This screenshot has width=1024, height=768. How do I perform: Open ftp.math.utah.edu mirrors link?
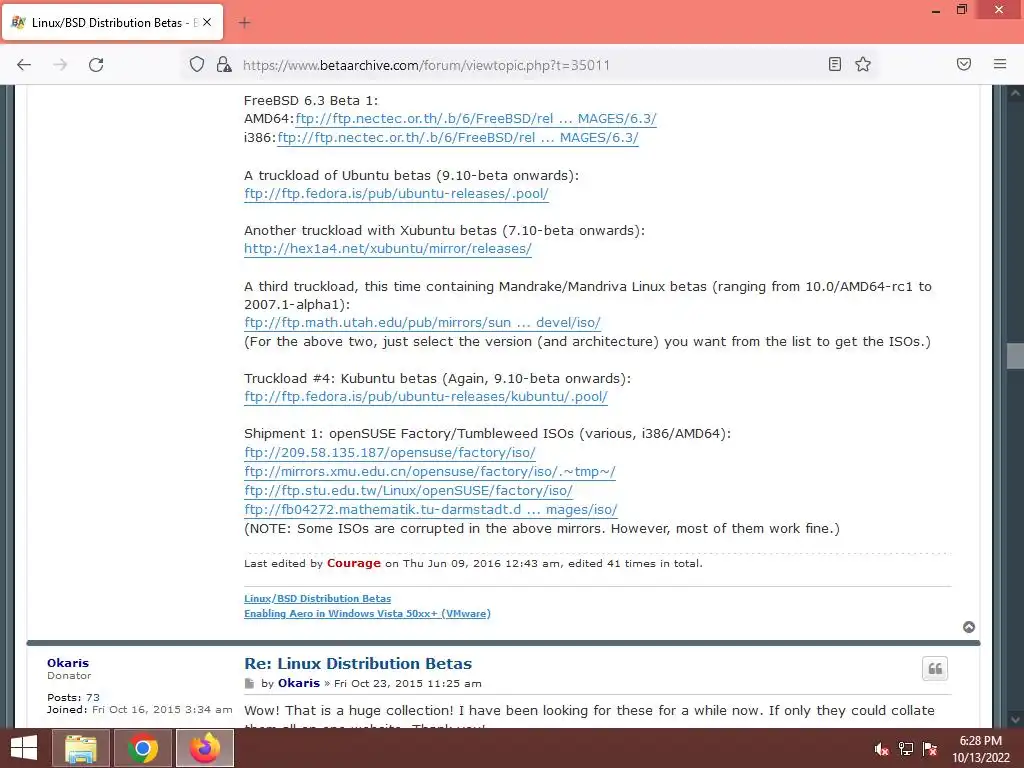[423, 323]
